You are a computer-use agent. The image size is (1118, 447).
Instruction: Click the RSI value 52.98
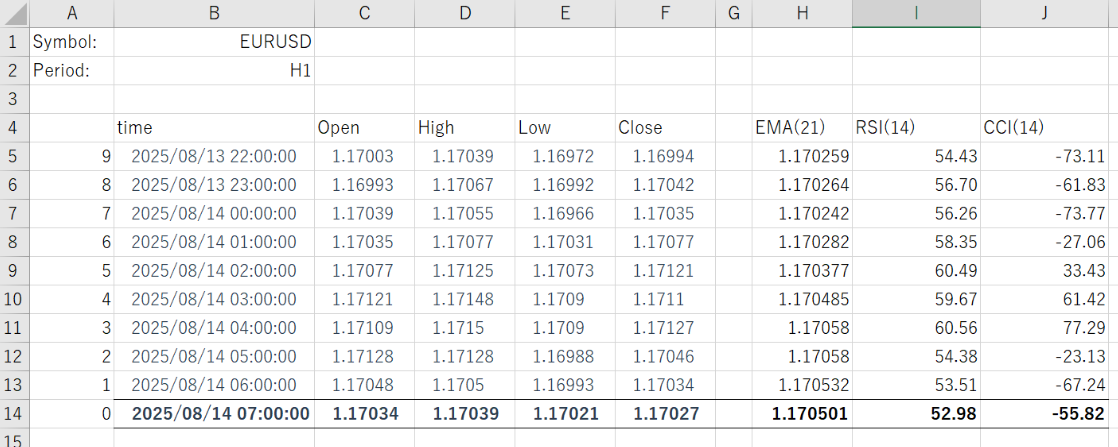tap(916, 413)
